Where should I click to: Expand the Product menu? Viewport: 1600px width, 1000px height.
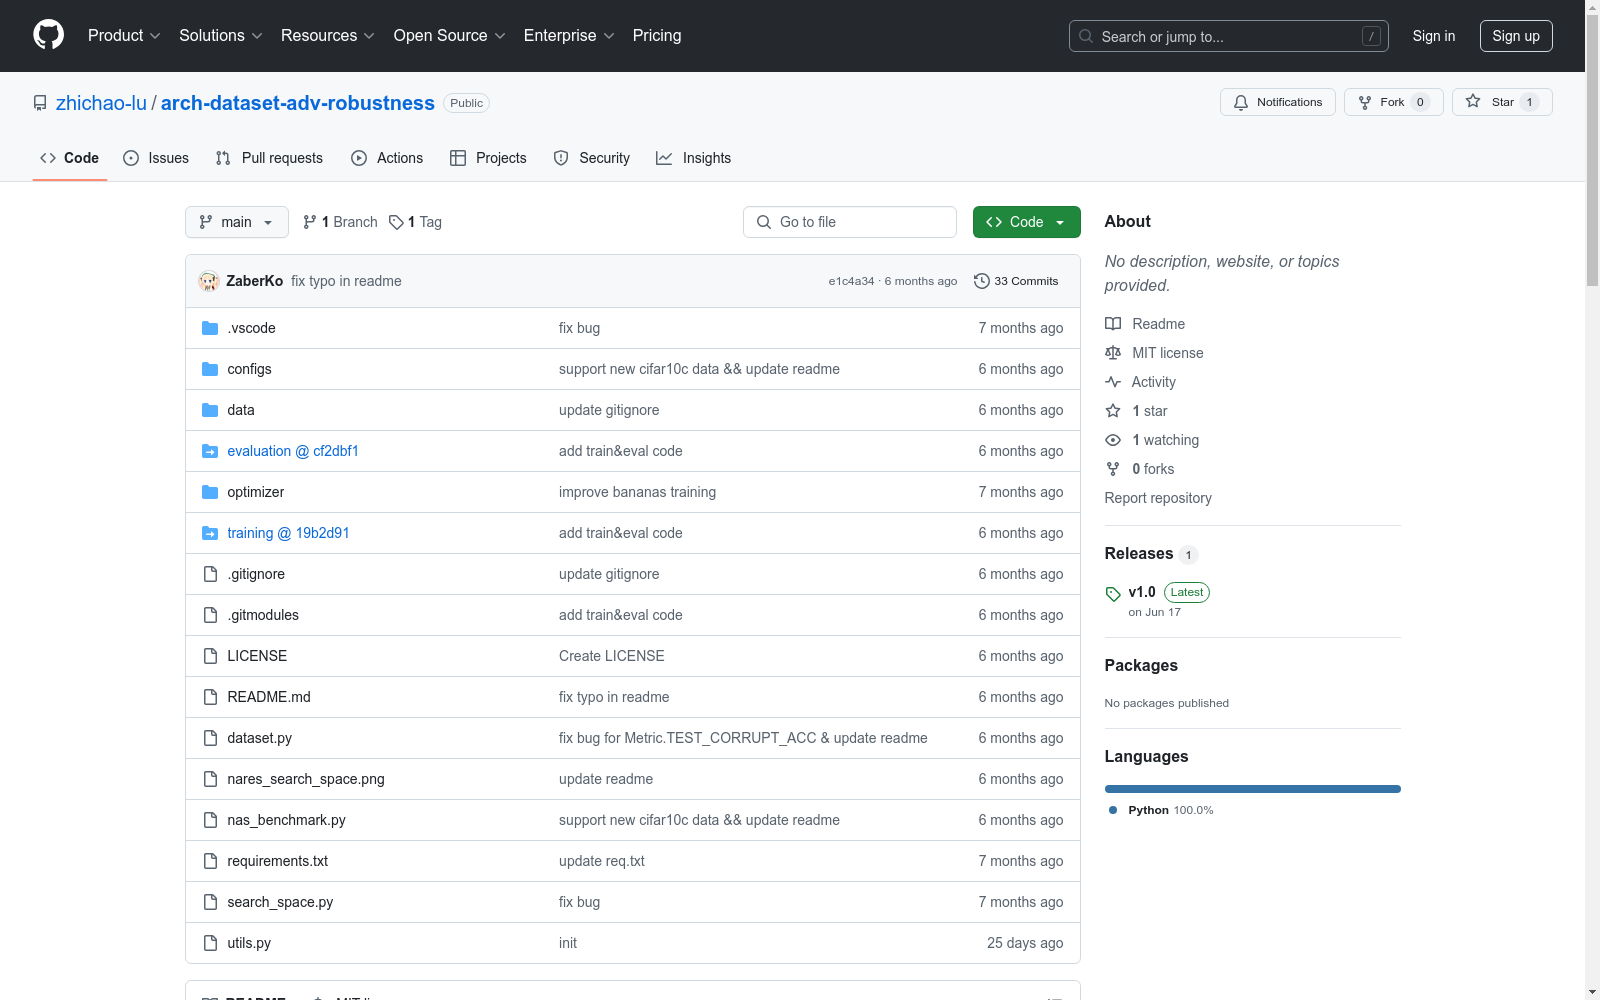124,36
